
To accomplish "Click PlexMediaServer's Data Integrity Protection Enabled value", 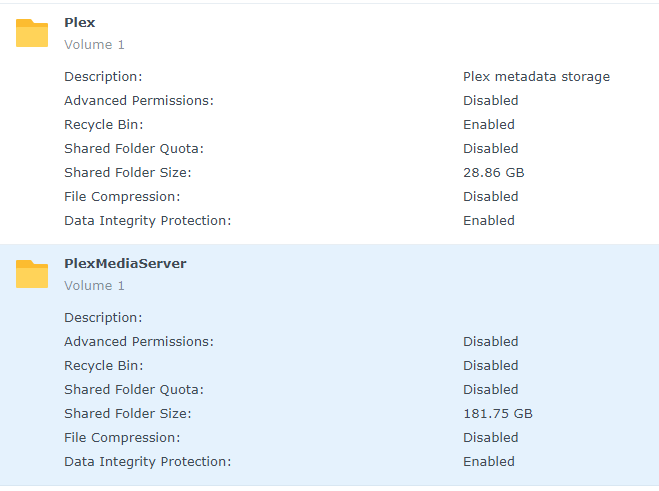I will [x=488, y=462].
